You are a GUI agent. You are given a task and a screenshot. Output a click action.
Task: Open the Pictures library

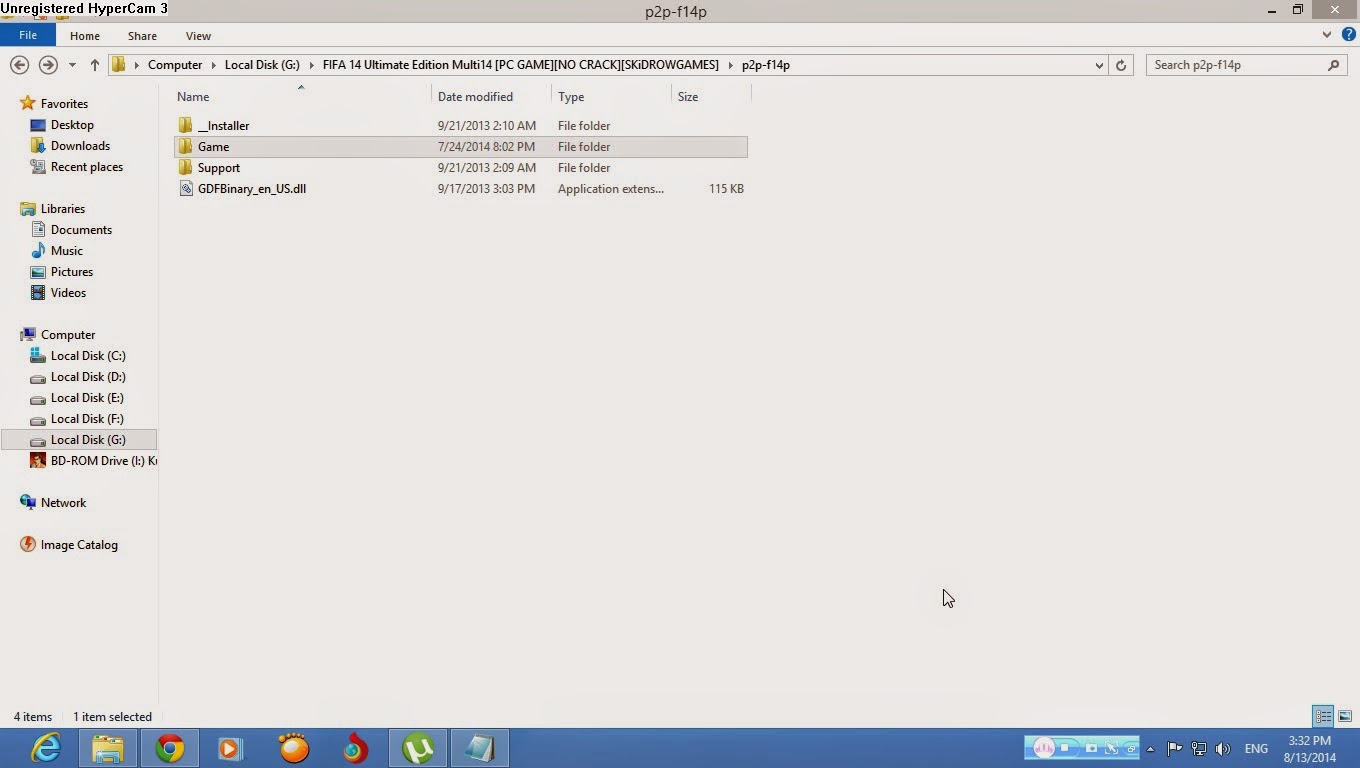tap(72, 272)
